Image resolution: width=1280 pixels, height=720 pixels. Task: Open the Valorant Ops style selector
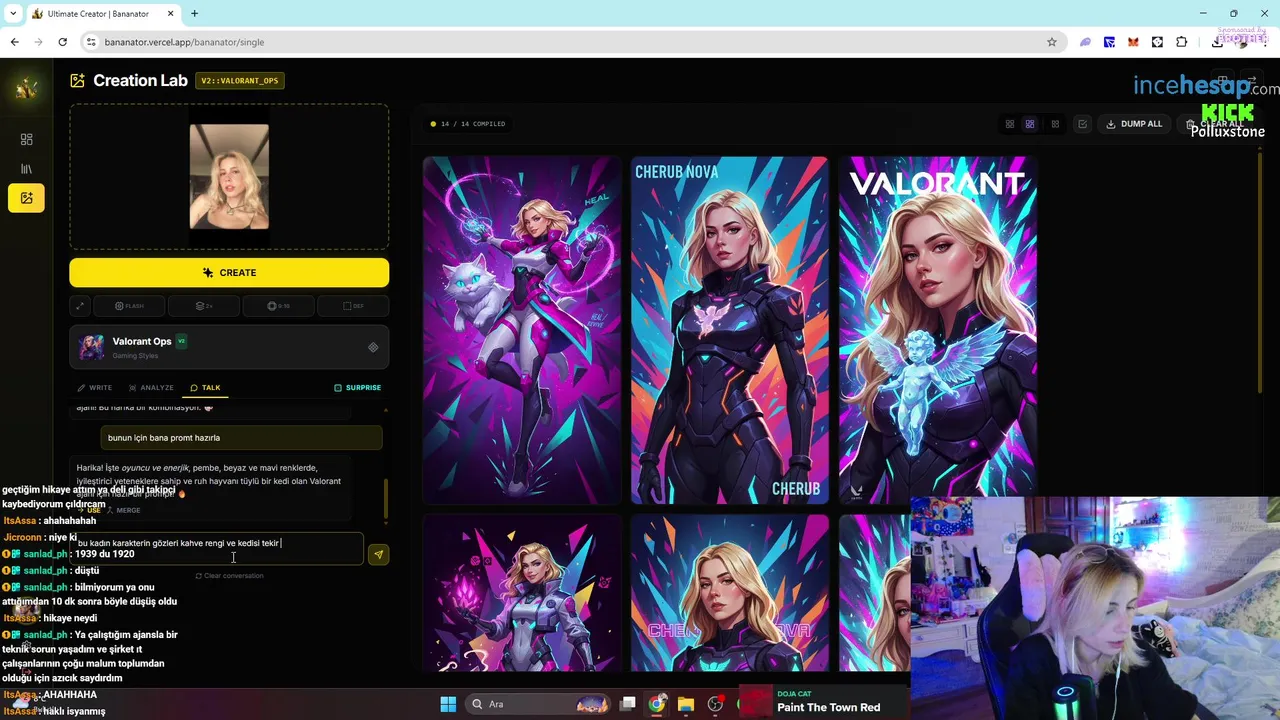pyautogui.click(x=229, y=347)
